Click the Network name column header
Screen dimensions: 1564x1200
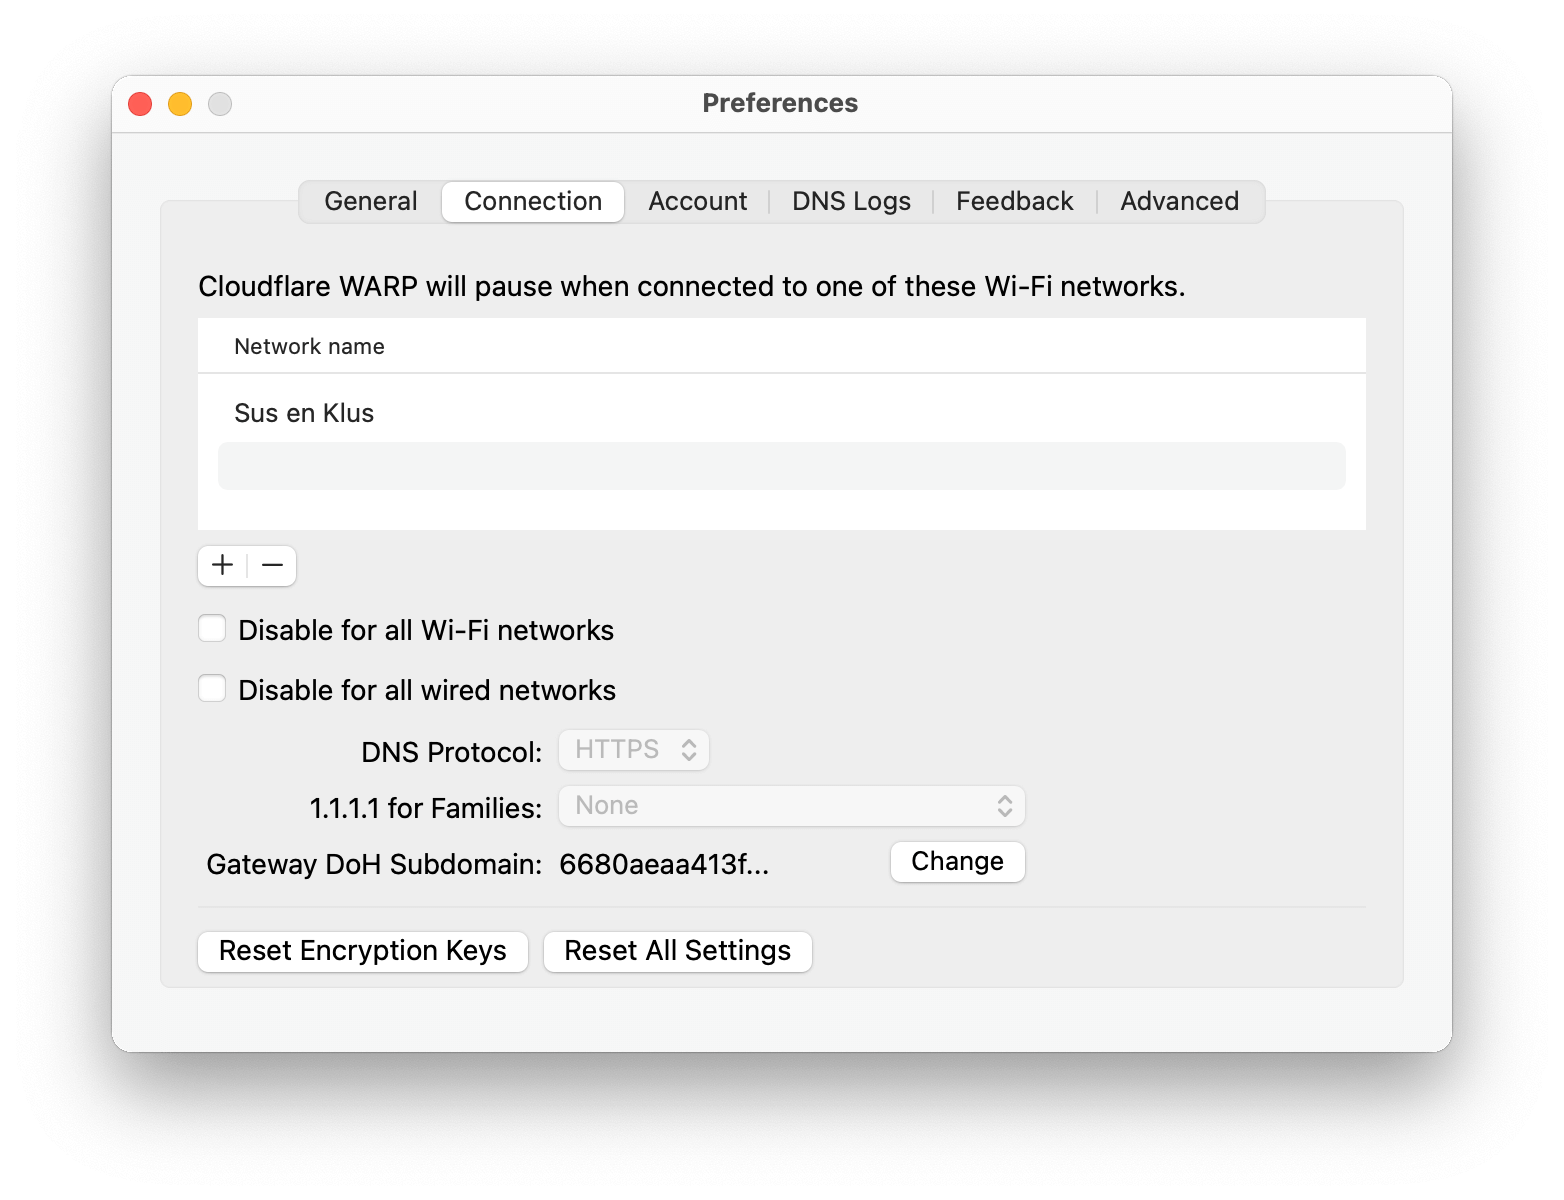(x=309, y=346)
